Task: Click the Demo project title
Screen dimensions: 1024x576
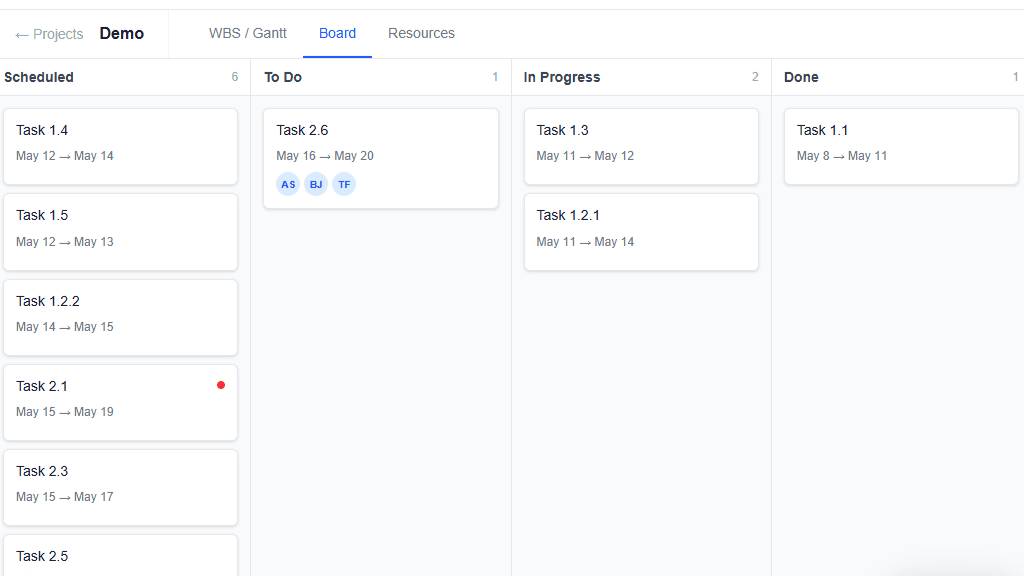Action: (121, 33)
